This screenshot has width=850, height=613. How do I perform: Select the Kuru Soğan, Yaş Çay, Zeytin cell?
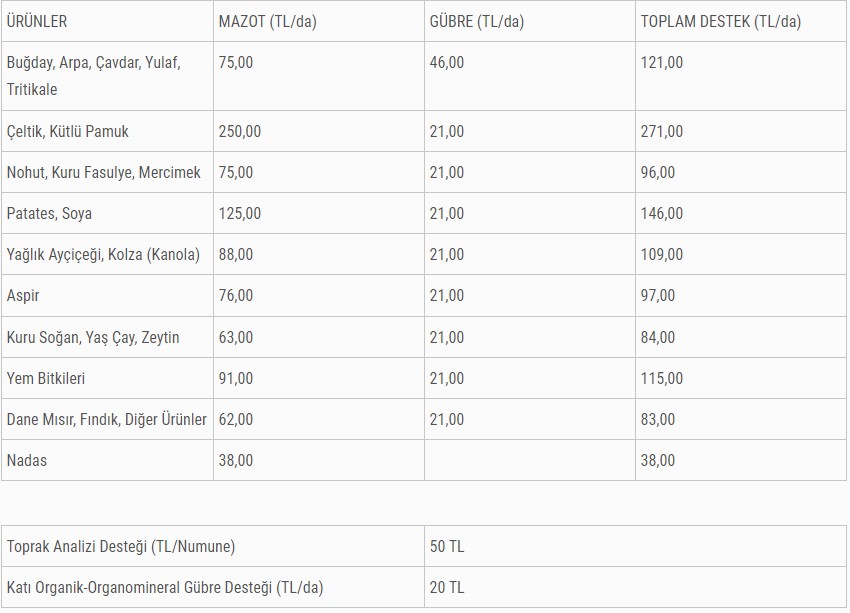point(93,337)
